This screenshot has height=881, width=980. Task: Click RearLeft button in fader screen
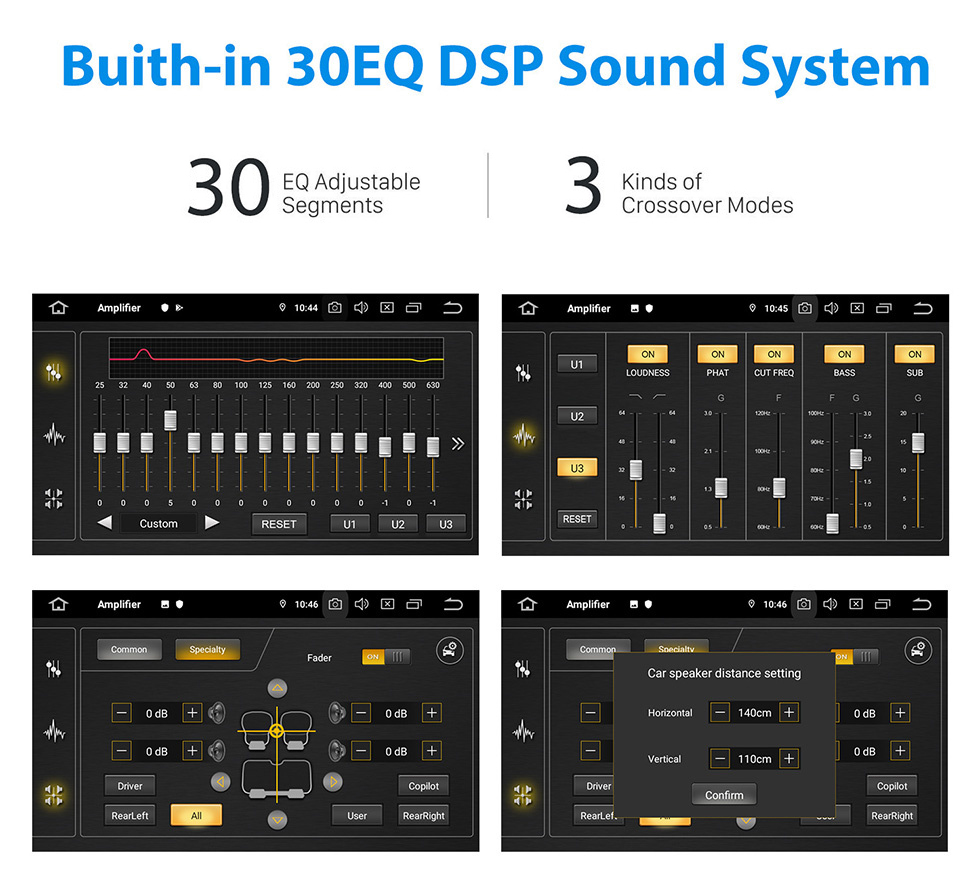[130, 815]
